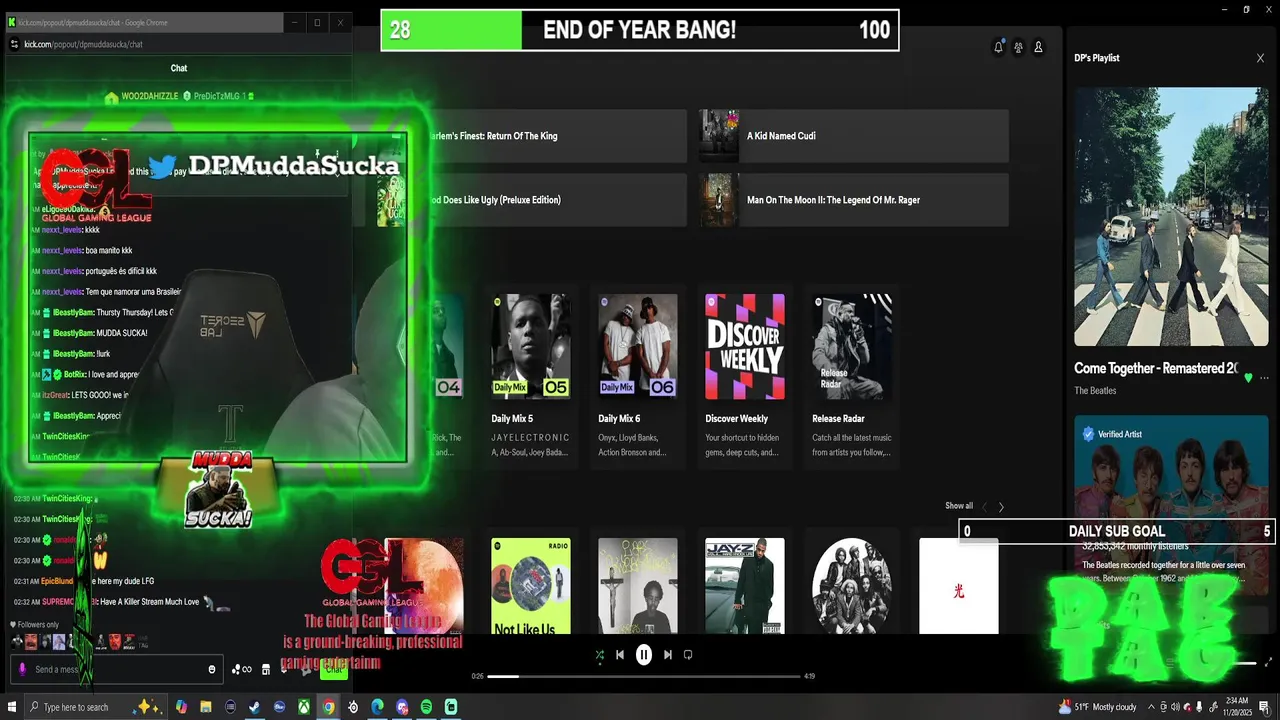Open the Daily Mix 5 card
This screenshot has width=1280, height=720.
tap(531, 376)
